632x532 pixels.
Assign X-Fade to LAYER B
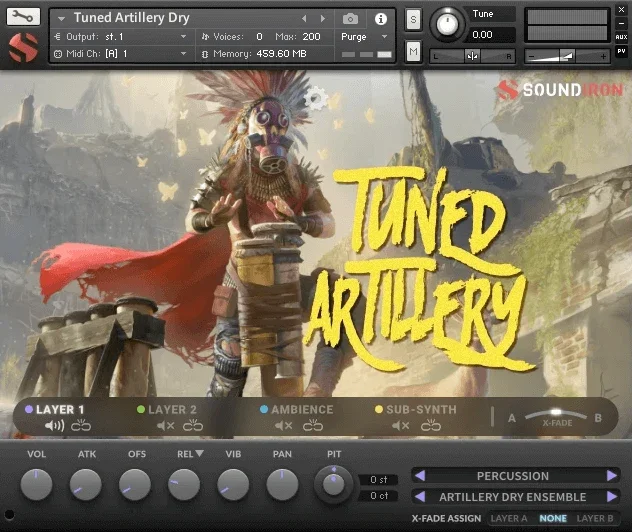click(x=595, y=518)
